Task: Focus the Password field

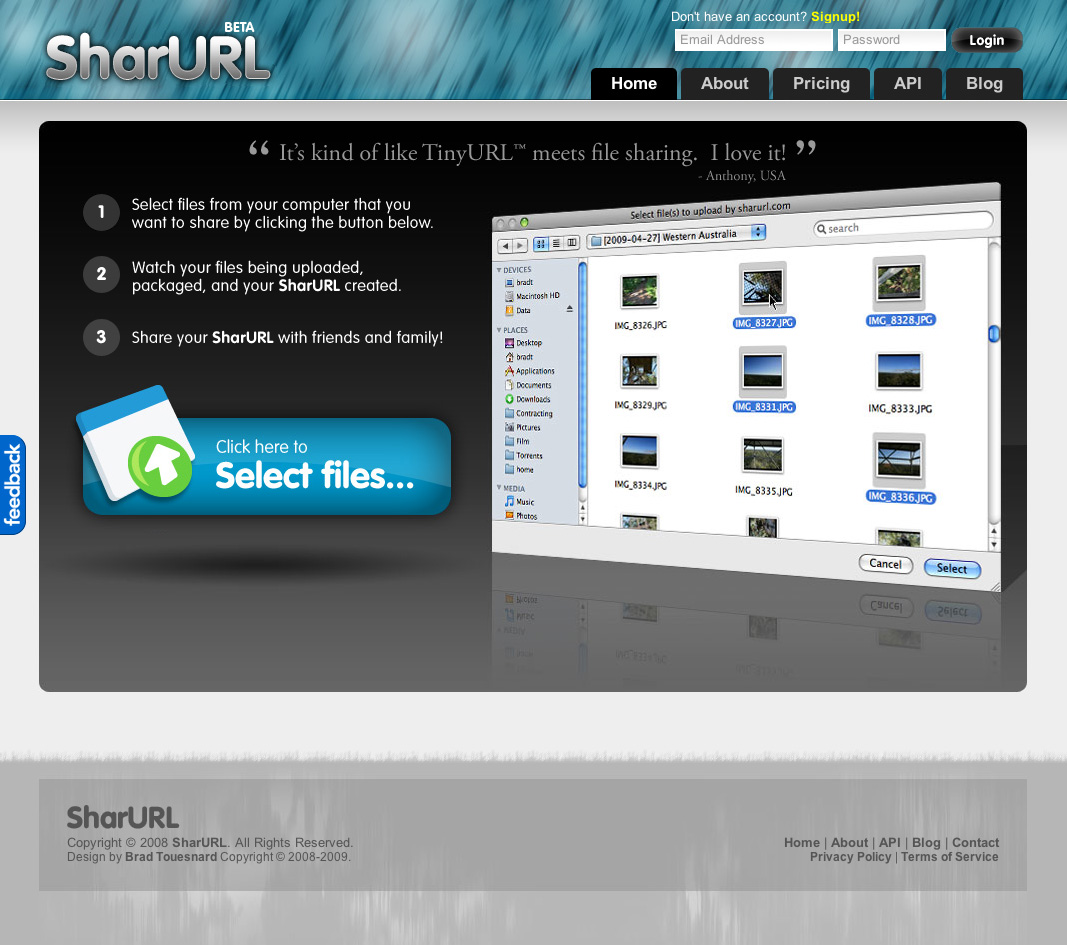Action: coord(891,40)
